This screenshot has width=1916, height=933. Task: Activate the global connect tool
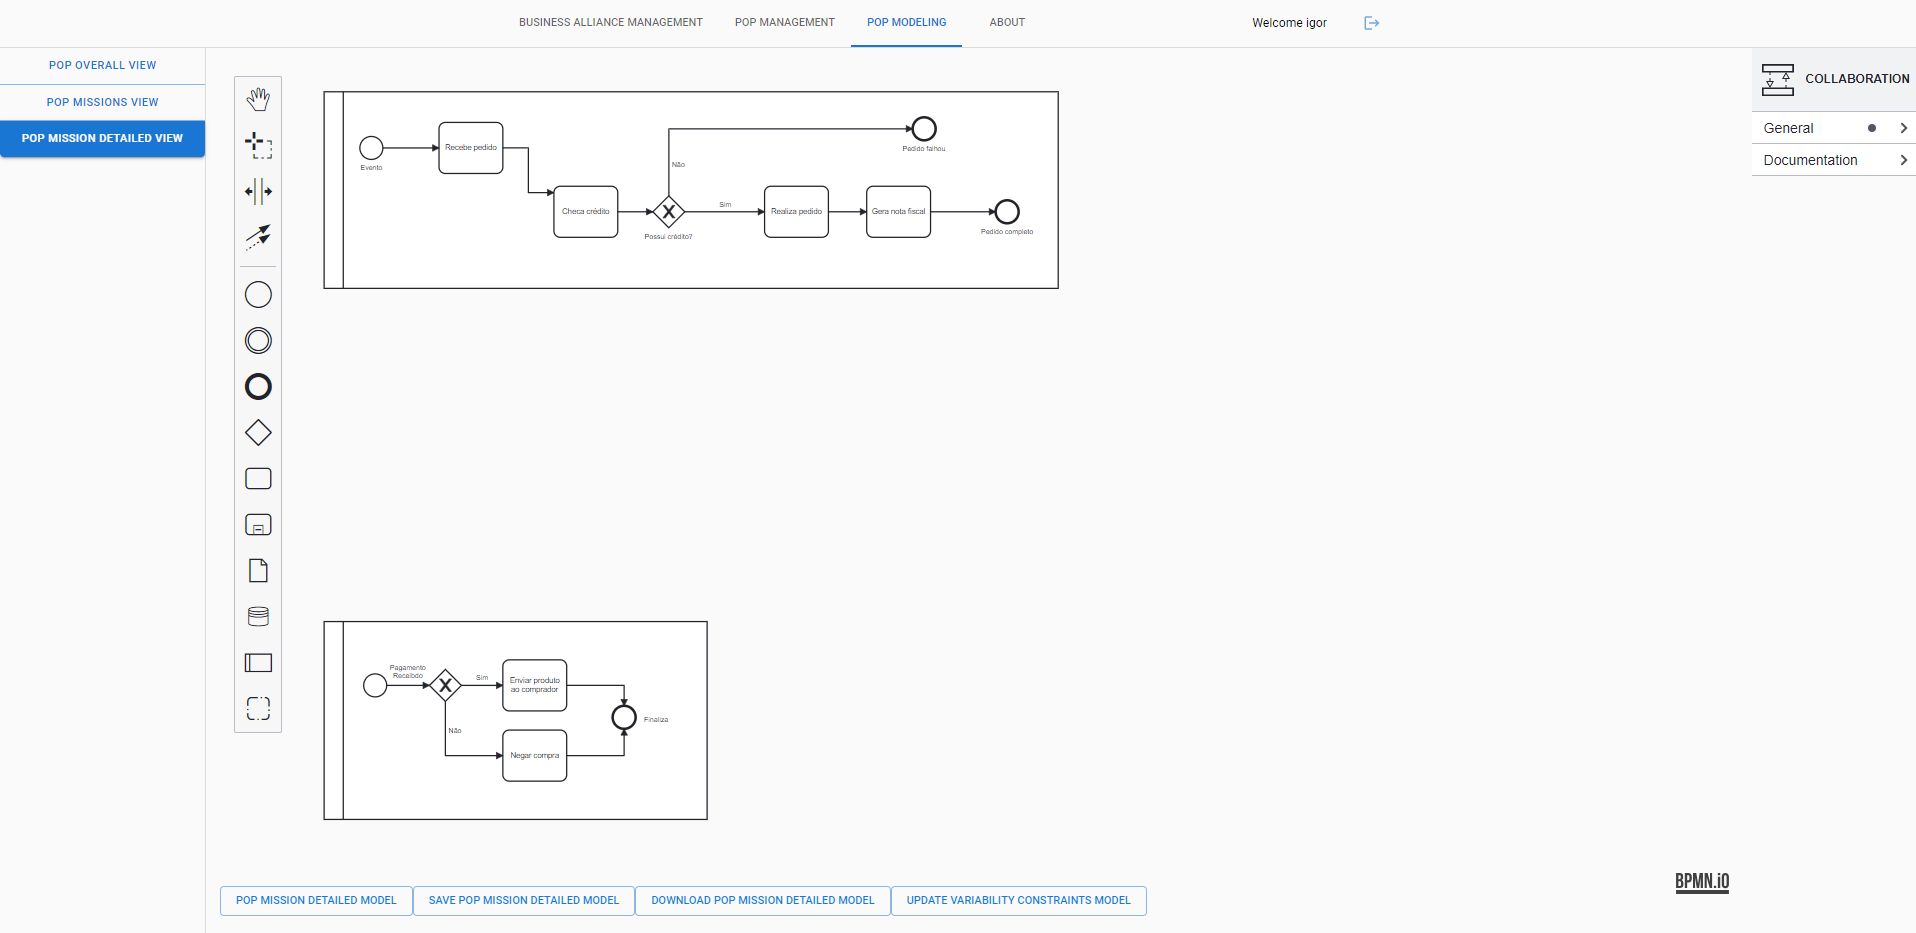point(258,237)
